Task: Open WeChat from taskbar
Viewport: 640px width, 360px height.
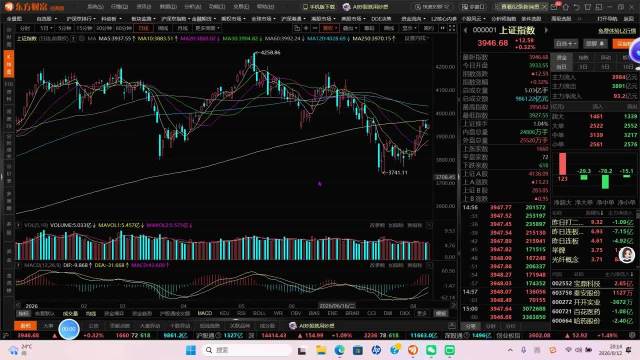Action: pos(431,350)
